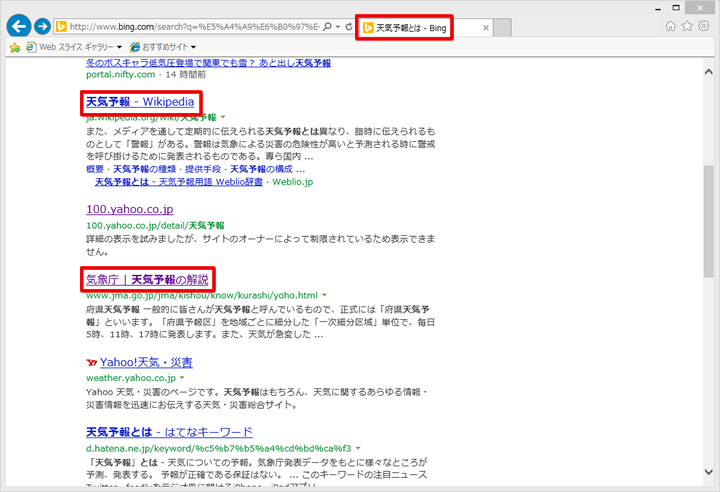Click the page scrollbar up arrow

coord(709,72)
